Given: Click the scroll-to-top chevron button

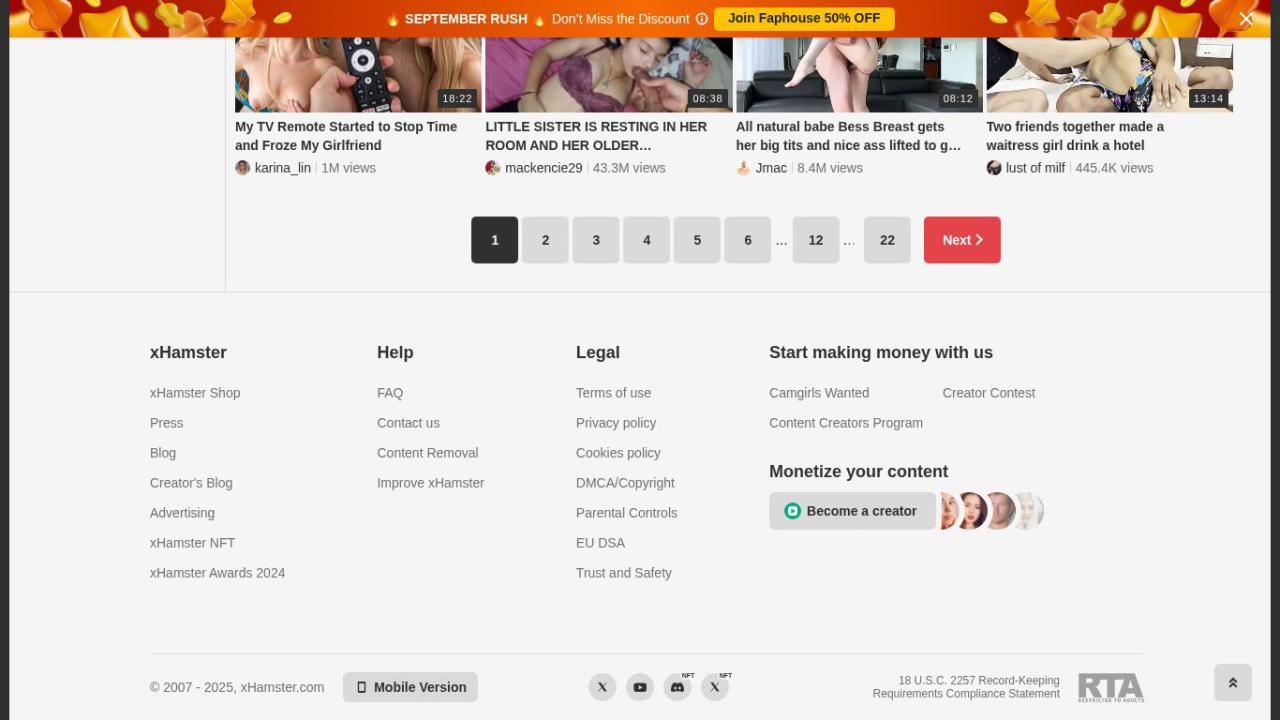Looking at the screenshot, I should tap(1232, 681).
